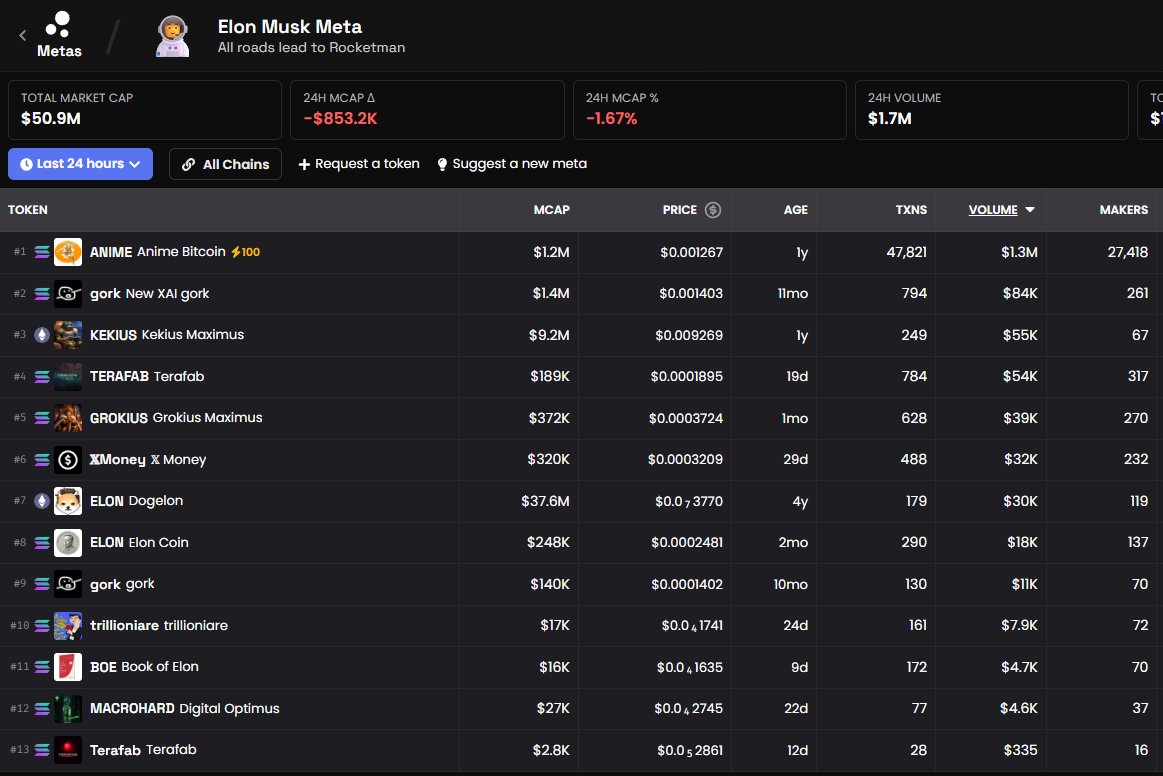Click the BOE Book of Elon name
Image resolution: width=1163 pixels, height=776 pixels.
(145, 667)
